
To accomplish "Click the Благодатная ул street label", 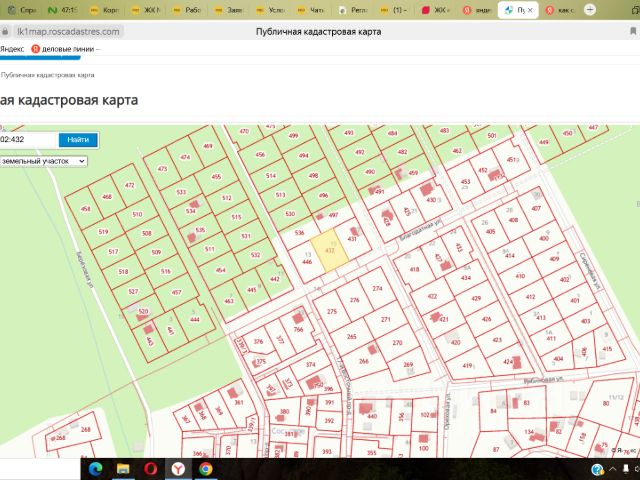I will coord(420,231).
